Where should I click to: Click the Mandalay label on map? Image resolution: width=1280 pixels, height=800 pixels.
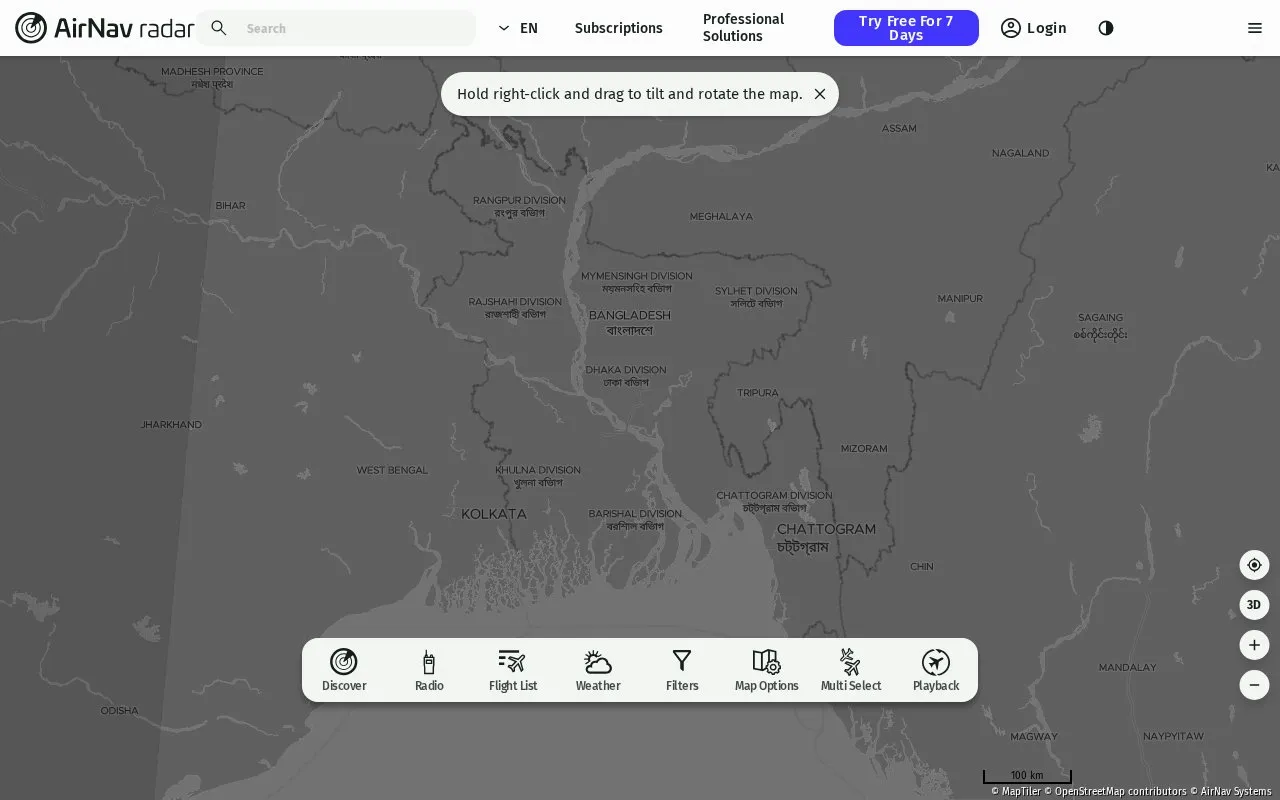tap(1128, 667)
